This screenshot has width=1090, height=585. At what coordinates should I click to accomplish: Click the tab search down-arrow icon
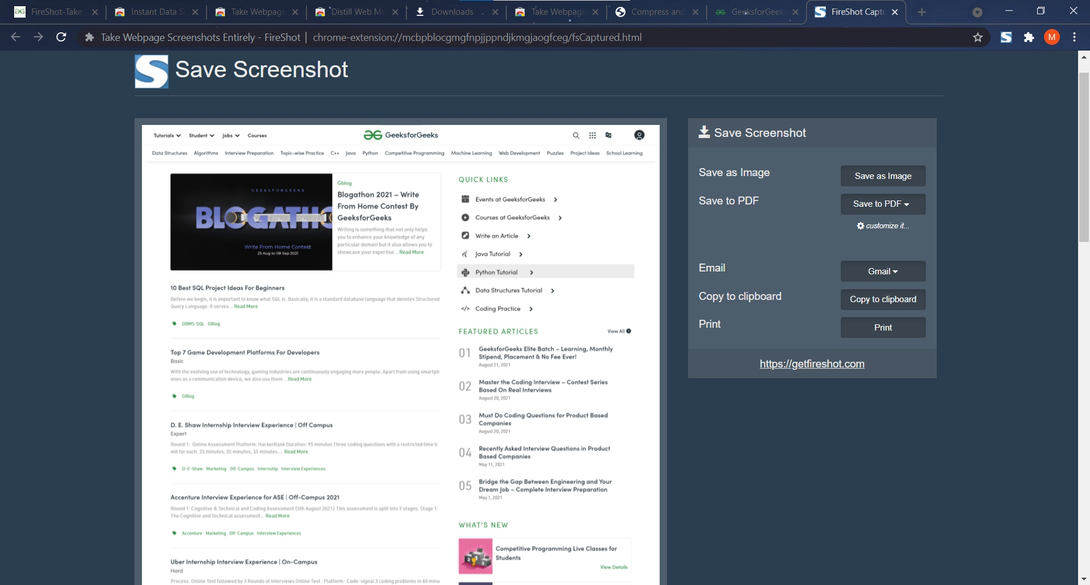[977, 12]
